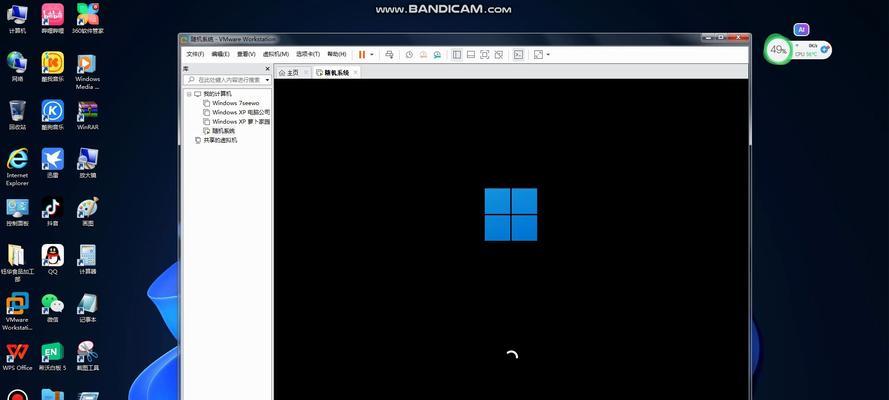The width and height of the screenshot is (889, 400).
Task: Click the 49% memory accelerator ball
Action: click(778, 50)
